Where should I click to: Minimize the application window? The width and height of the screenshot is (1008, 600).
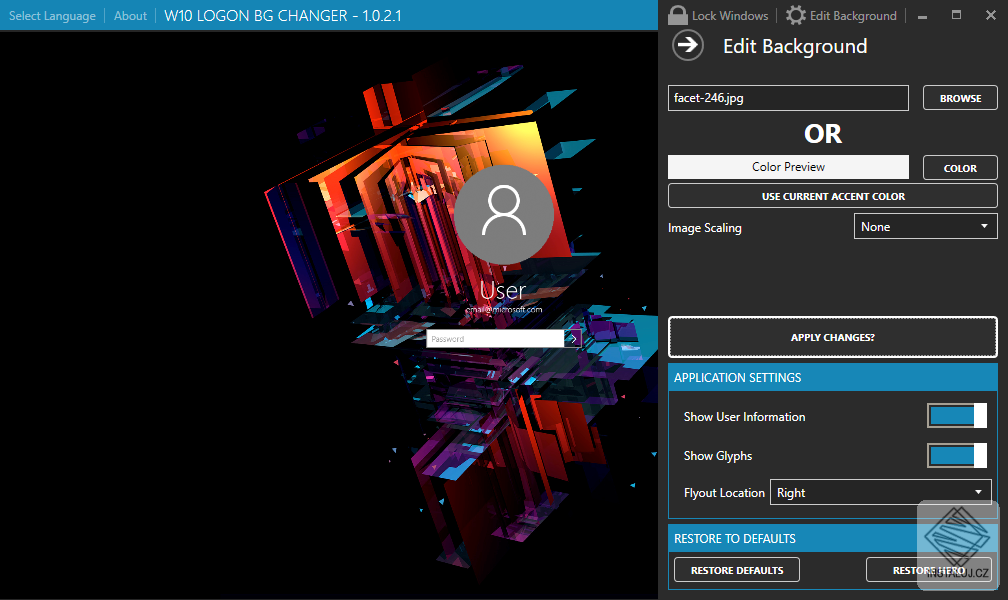tap(922, 15)
